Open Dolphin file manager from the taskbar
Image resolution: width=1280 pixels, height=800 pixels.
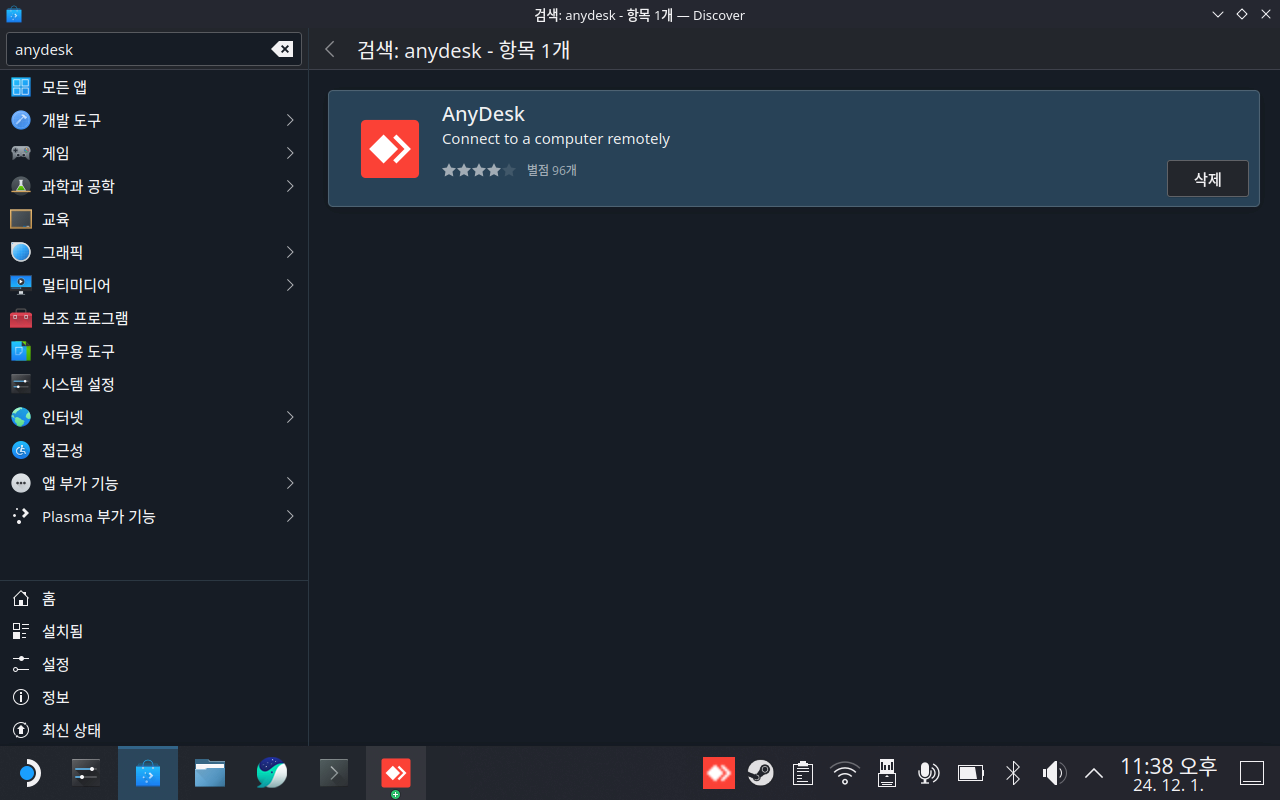210,773
